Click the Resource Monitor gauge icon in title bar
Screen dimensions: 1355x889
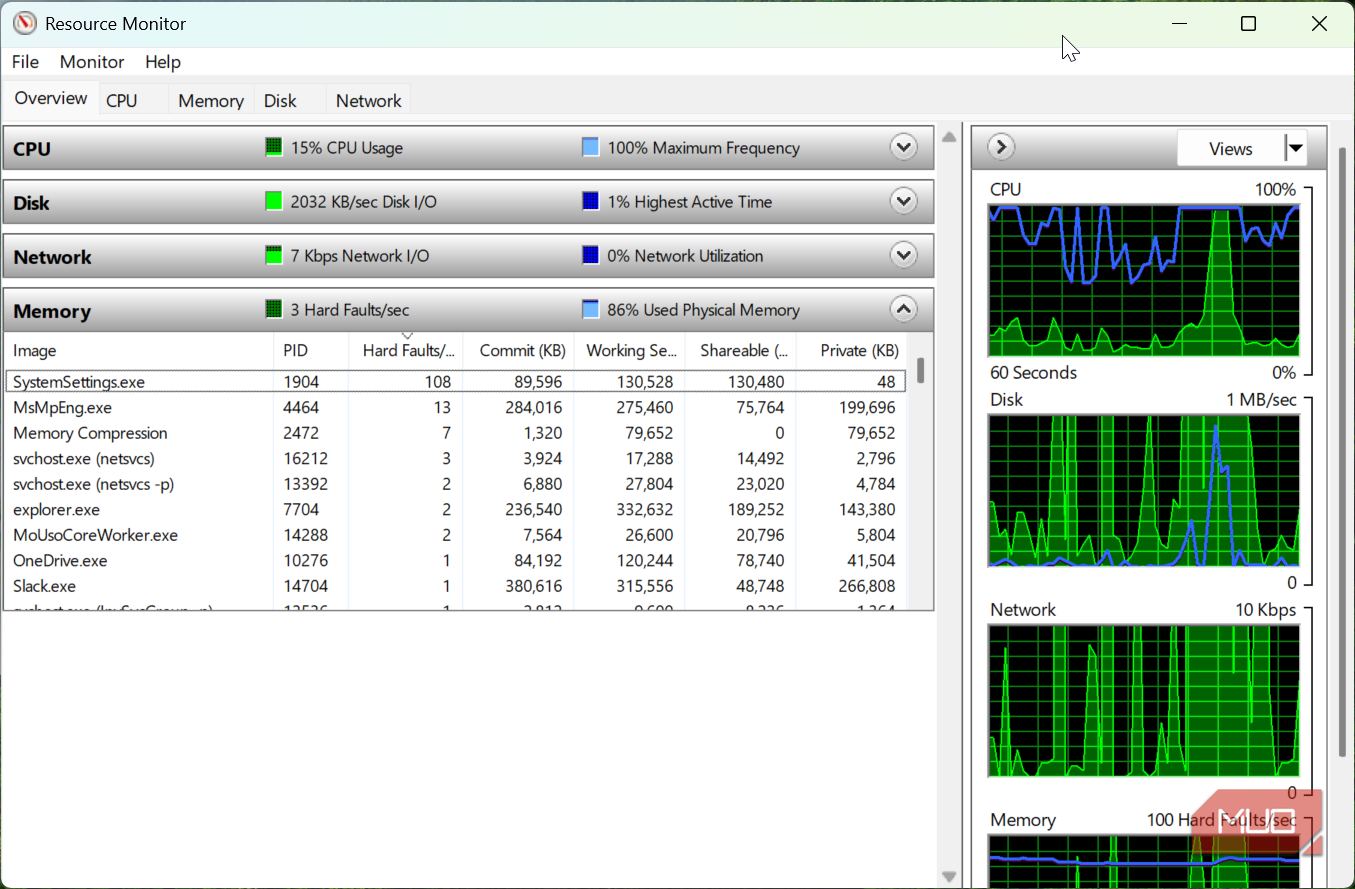(24, 23)
